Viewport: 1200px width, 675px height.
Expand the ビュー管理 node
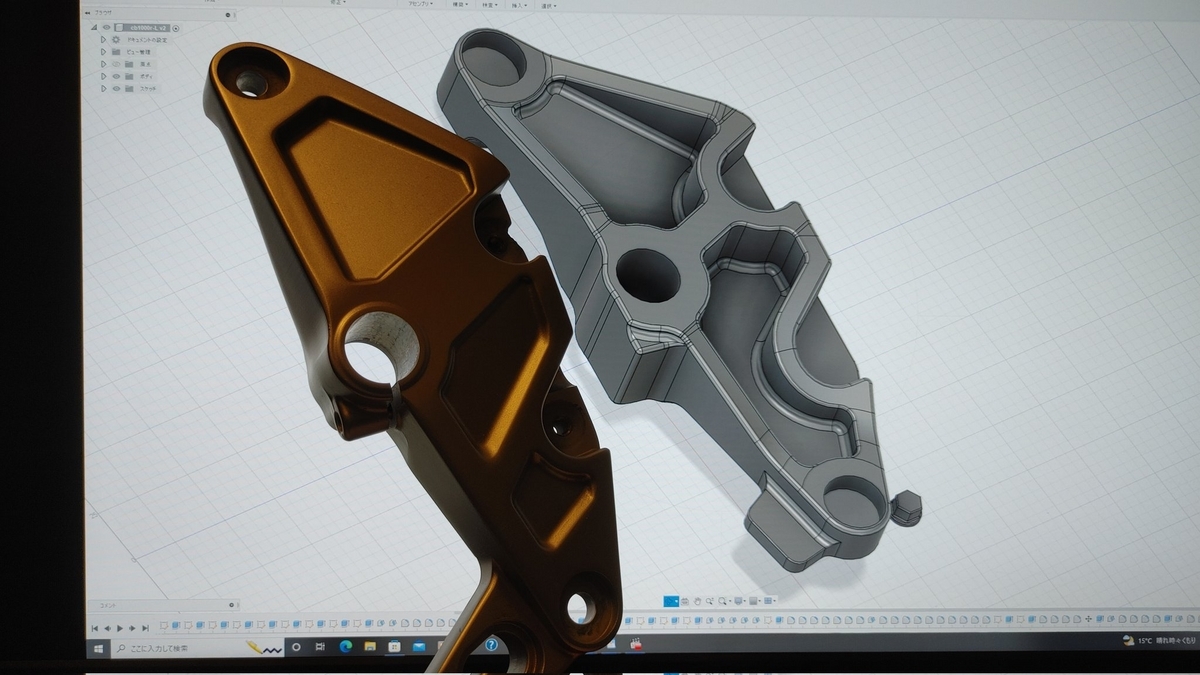pos(103,52)
